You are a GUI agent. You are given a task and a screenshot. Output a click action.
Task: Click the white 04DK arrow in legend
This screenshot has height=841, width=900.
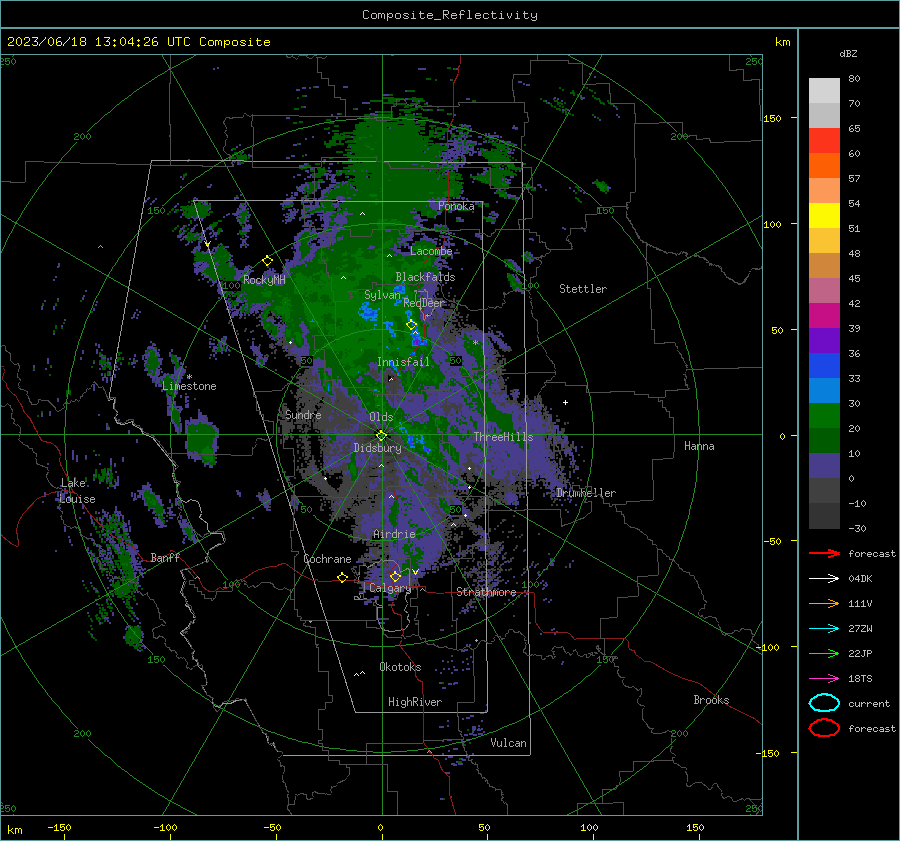pos(824,578)
